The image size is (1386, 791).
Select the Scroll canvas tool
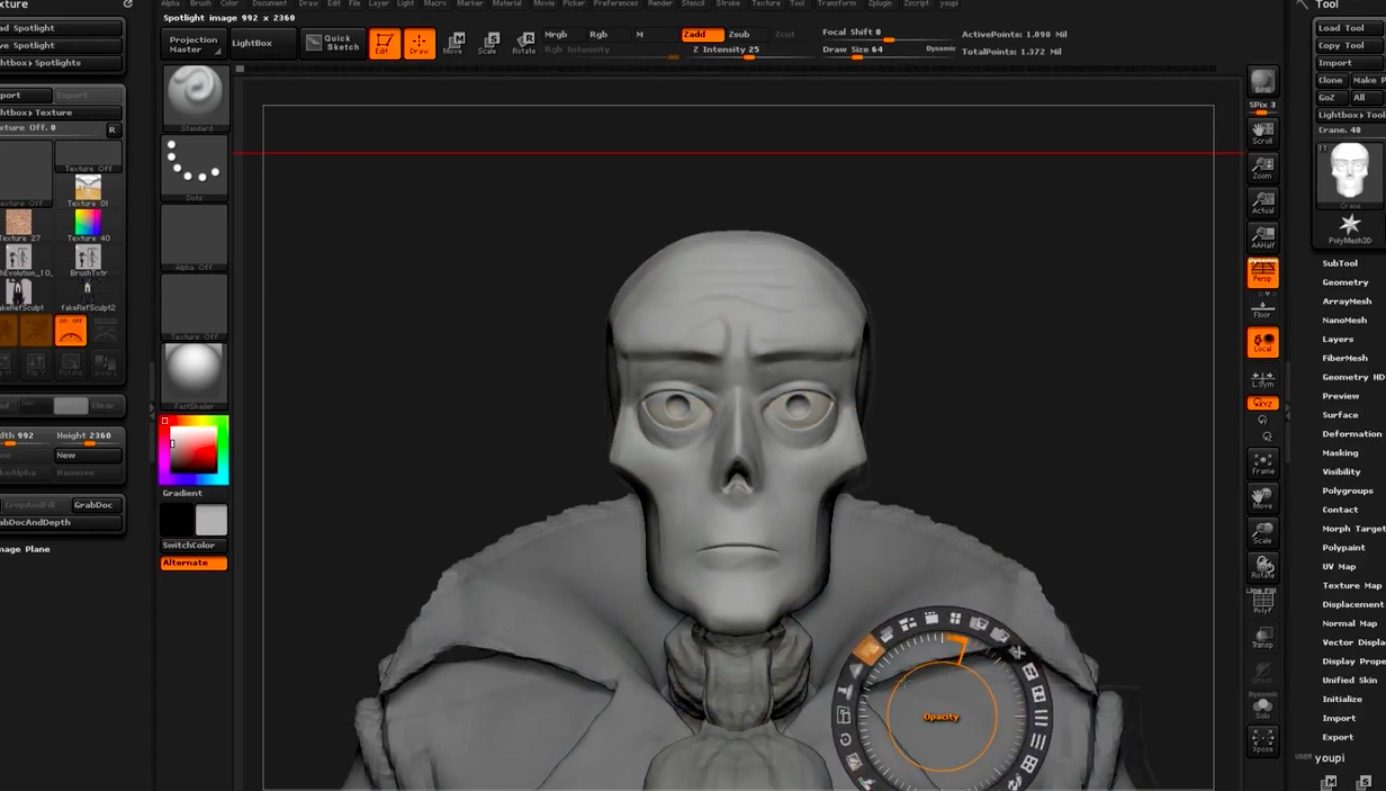tap(1263, 133)
